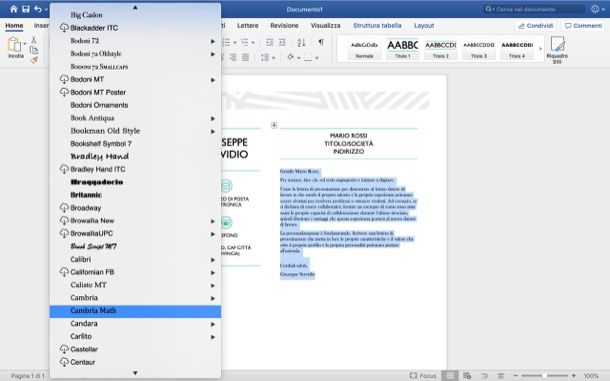Screen dimensions: 610x381
Task: Apply the Normale style
Action: (x=364, y=49)
